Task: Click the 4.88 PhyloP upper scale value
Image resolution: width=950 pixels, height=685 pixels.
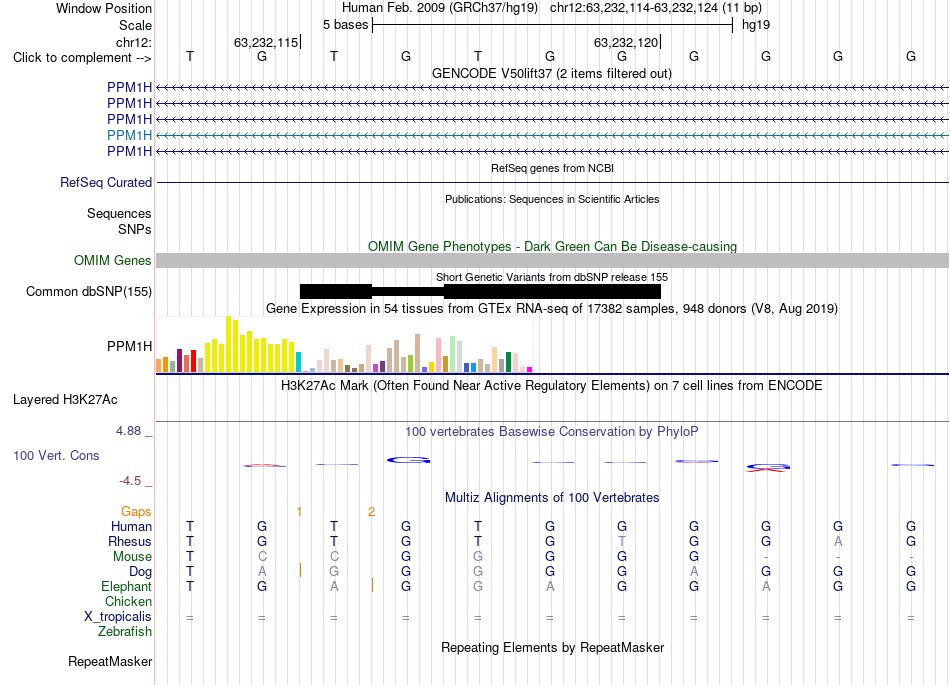Action: (128, 431)
